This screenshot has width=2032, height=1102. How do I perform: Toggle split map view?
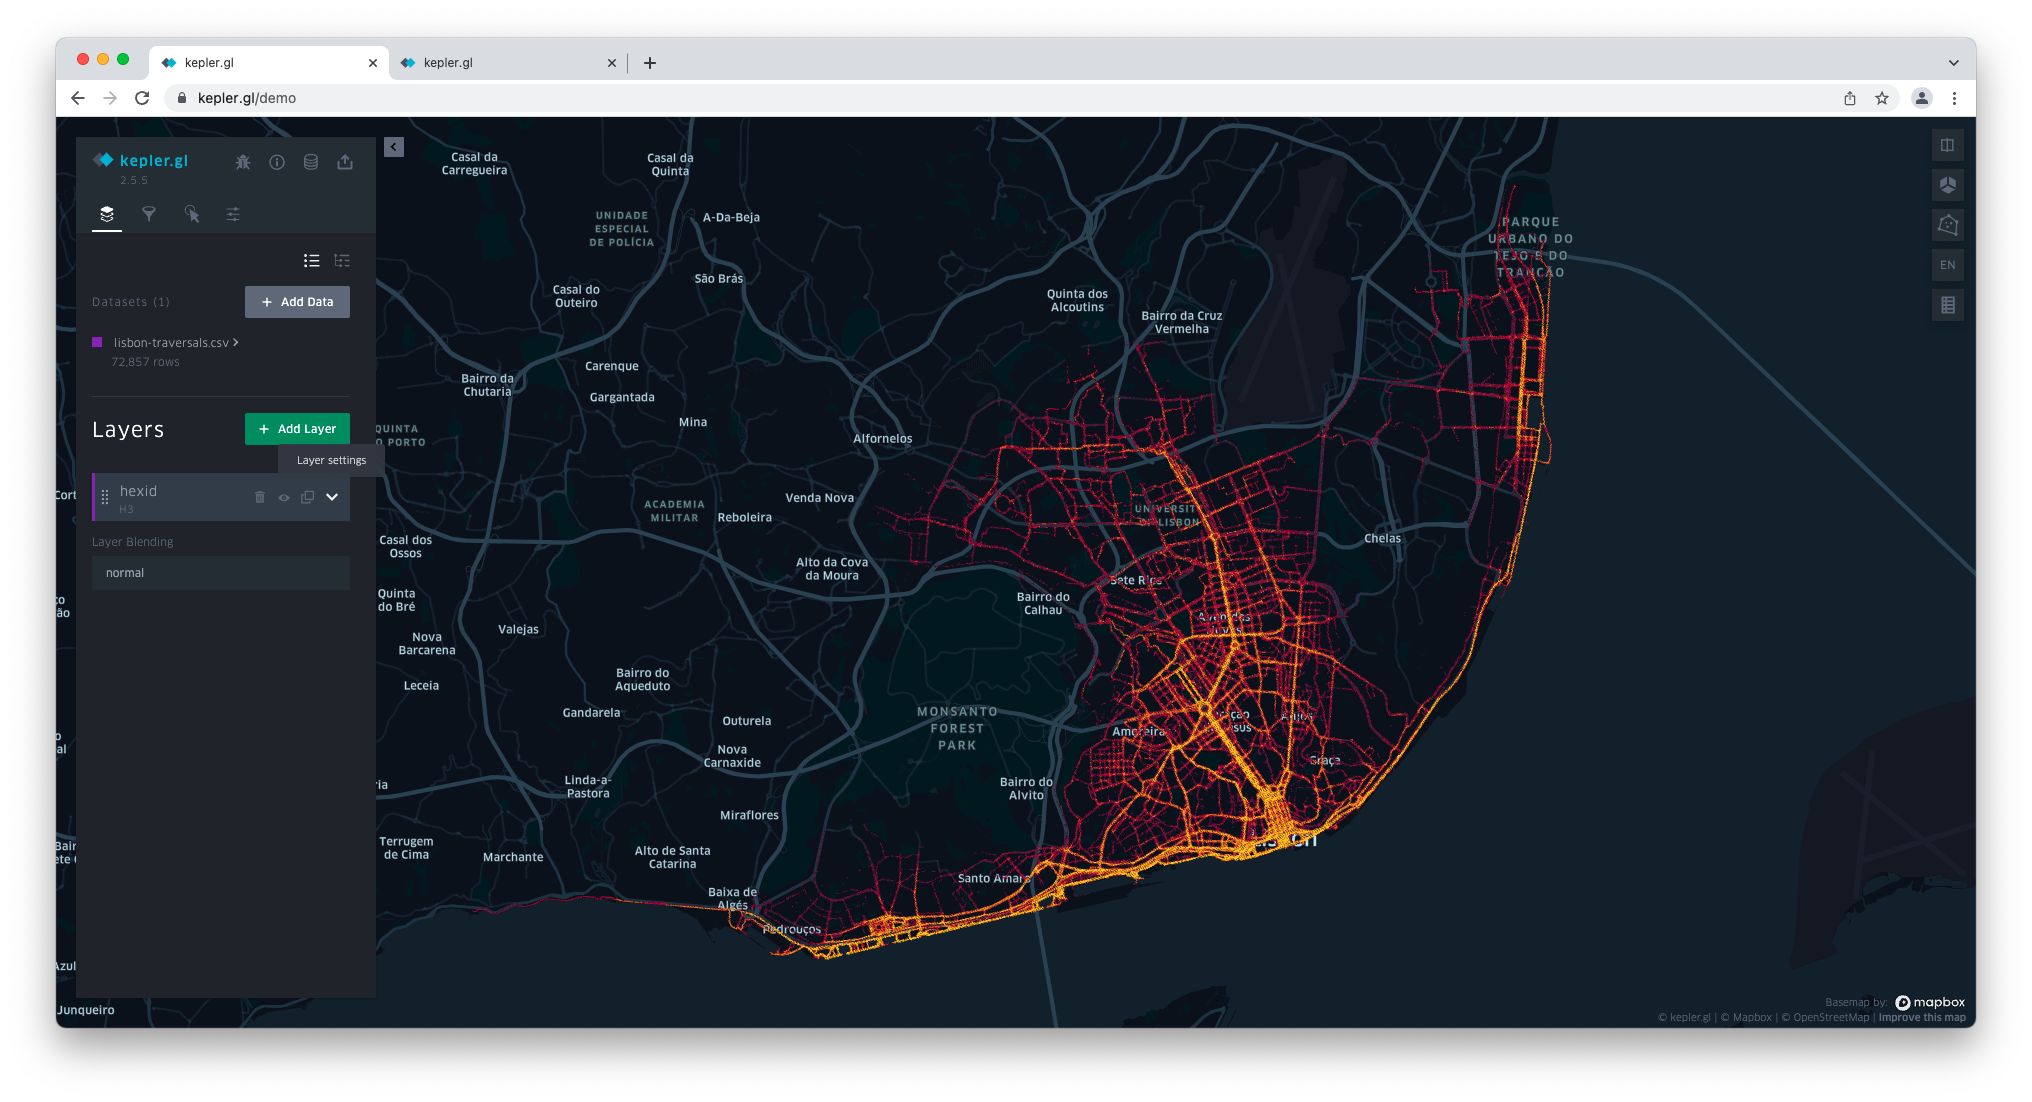pos(1947,145)
